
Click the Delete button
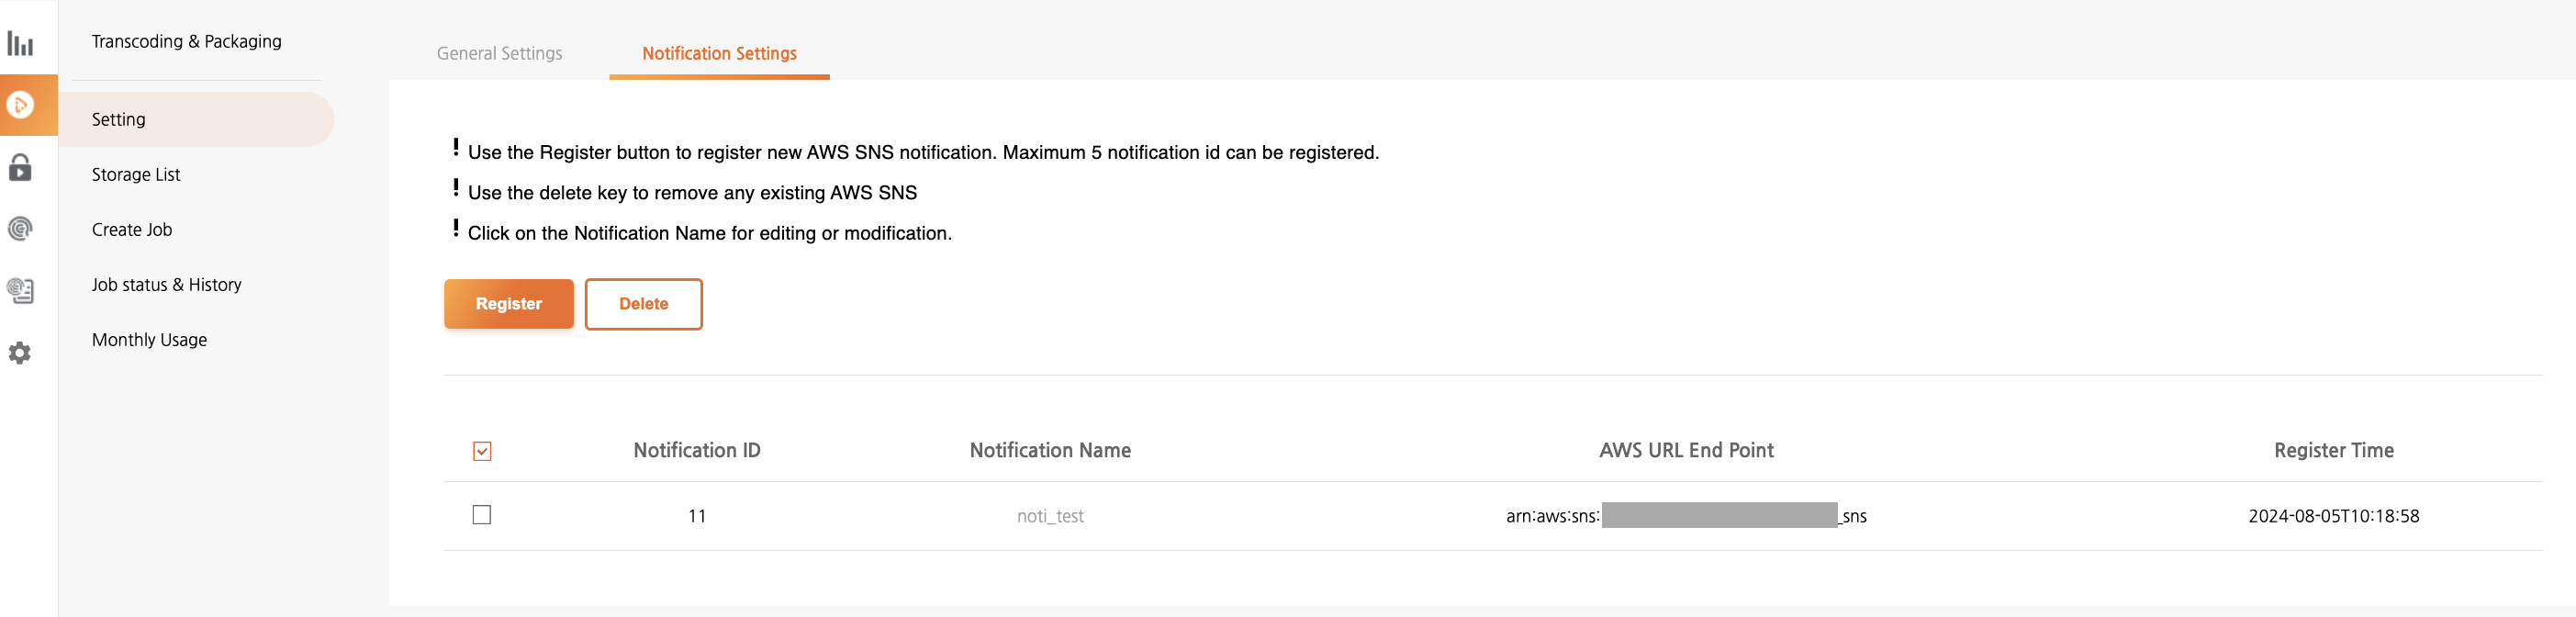click(x=643, y=304)
